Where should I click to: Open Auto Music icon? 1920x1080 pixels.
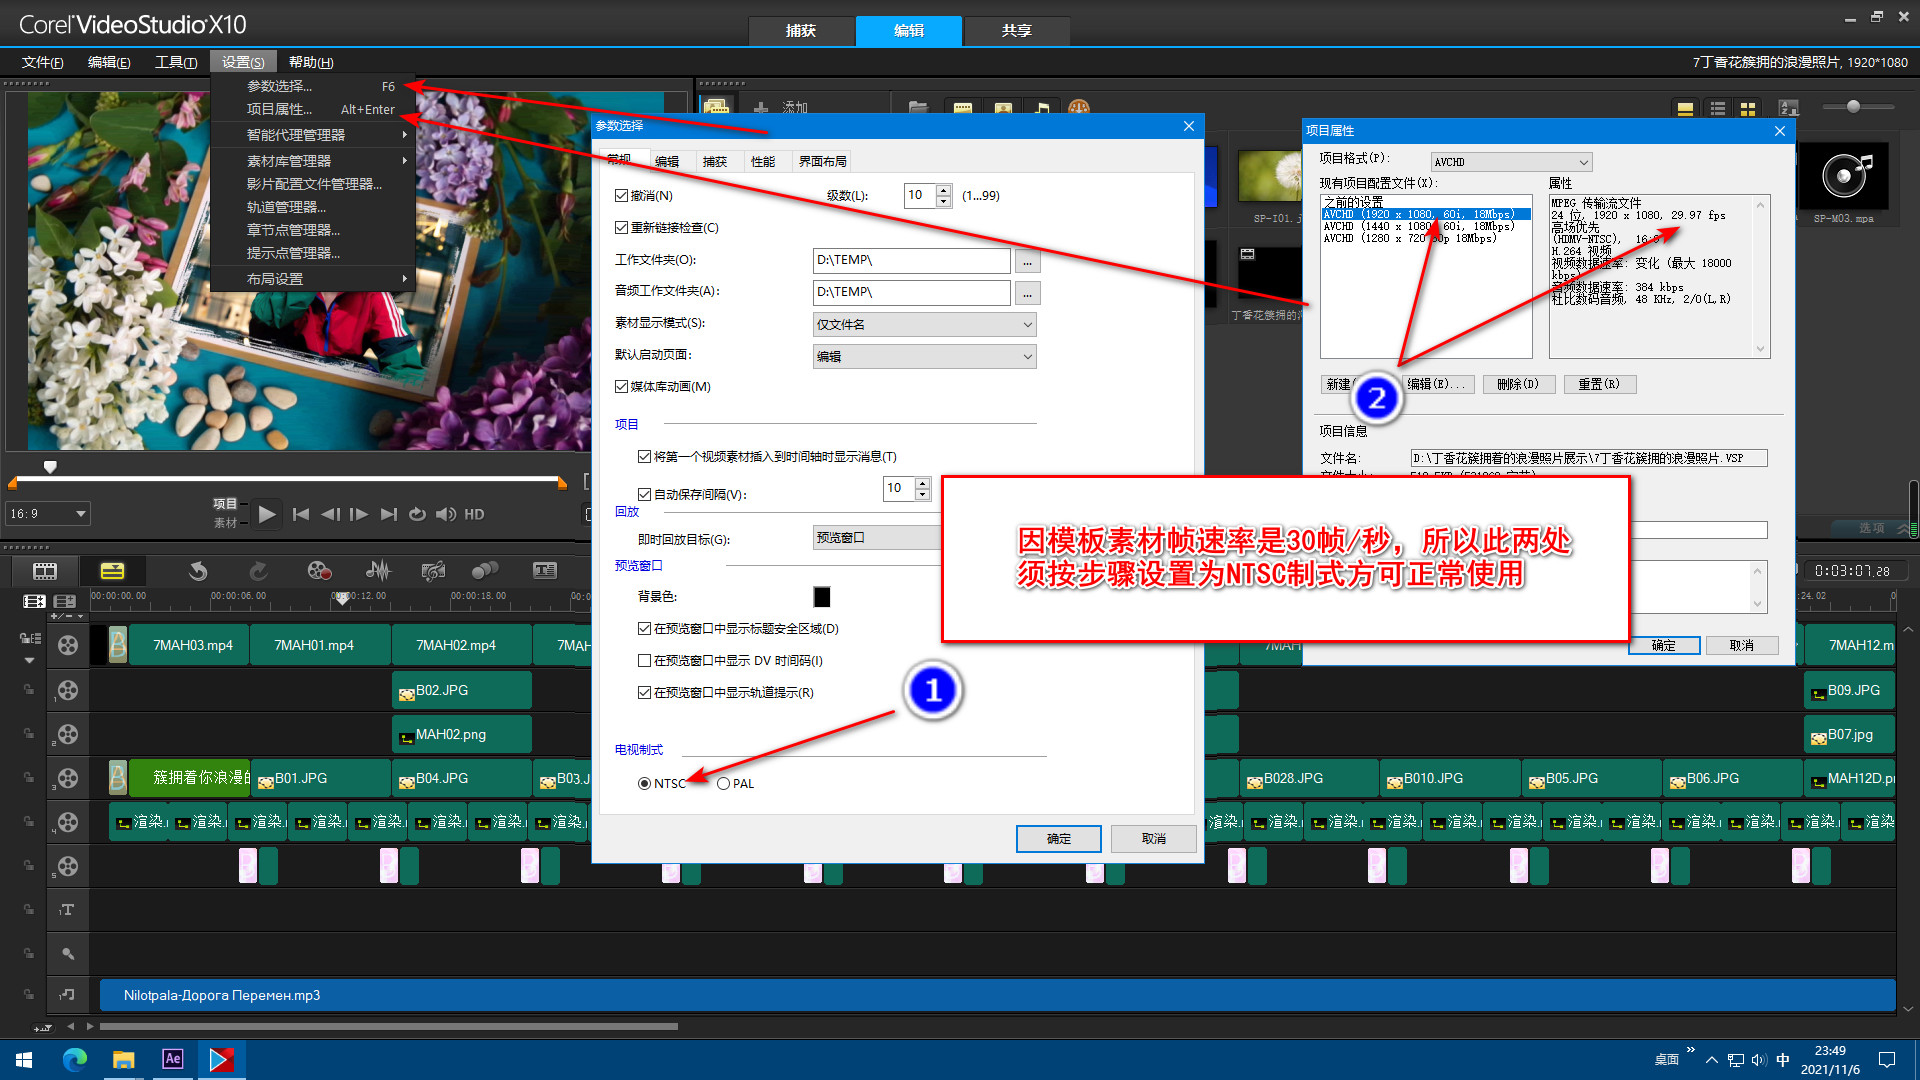(433, 571)
